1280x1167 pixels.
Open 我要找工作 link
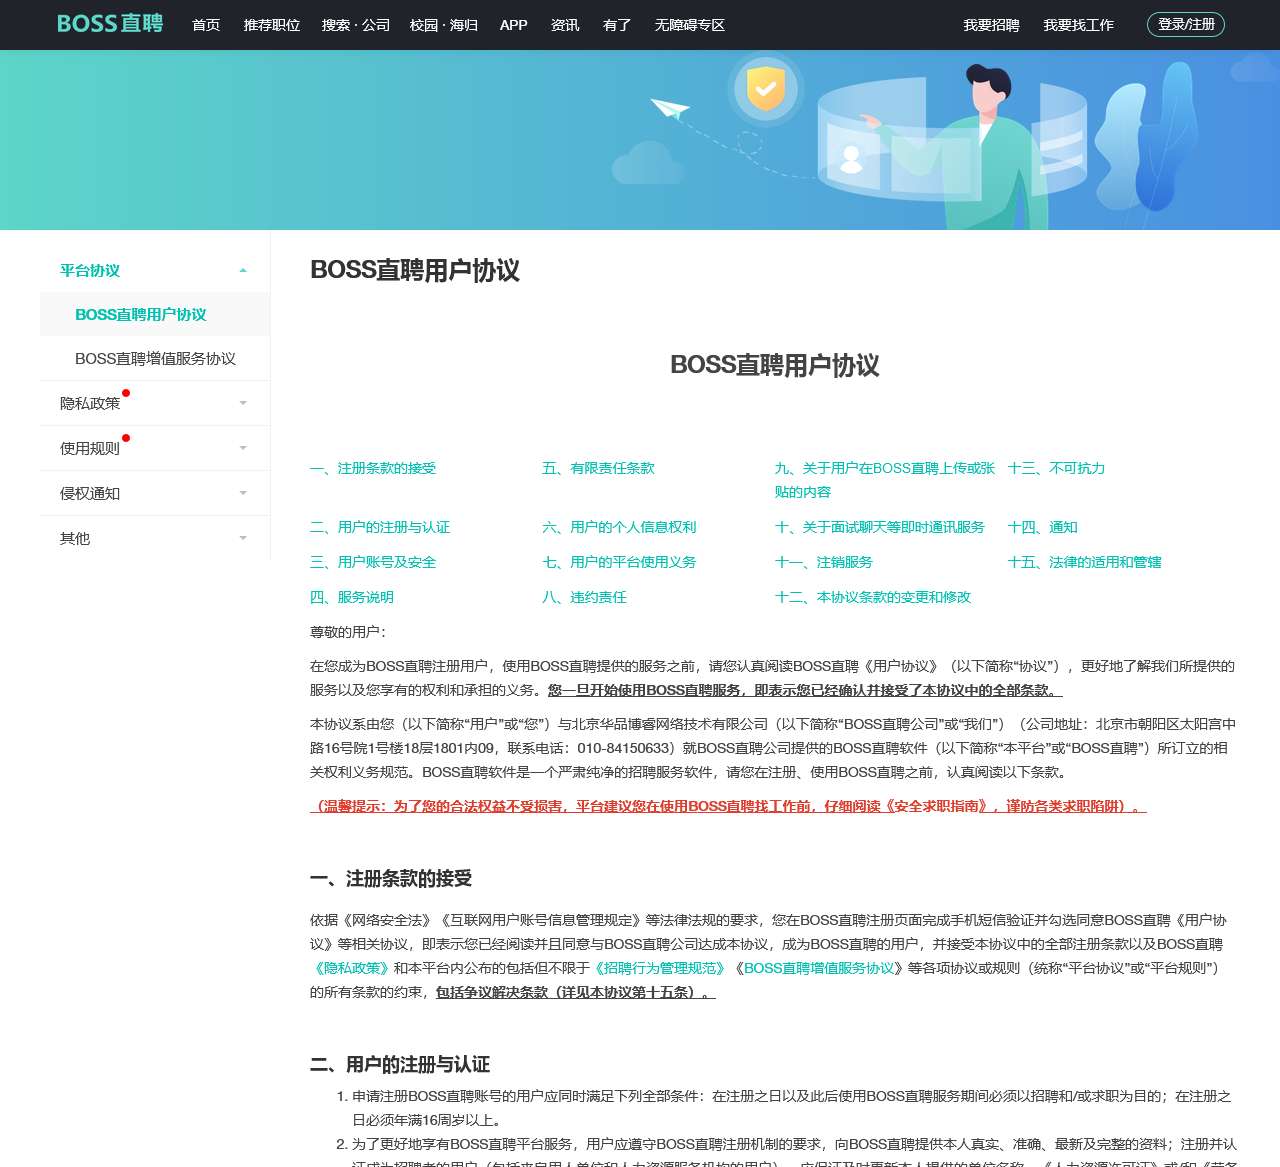coord(1078,25)
